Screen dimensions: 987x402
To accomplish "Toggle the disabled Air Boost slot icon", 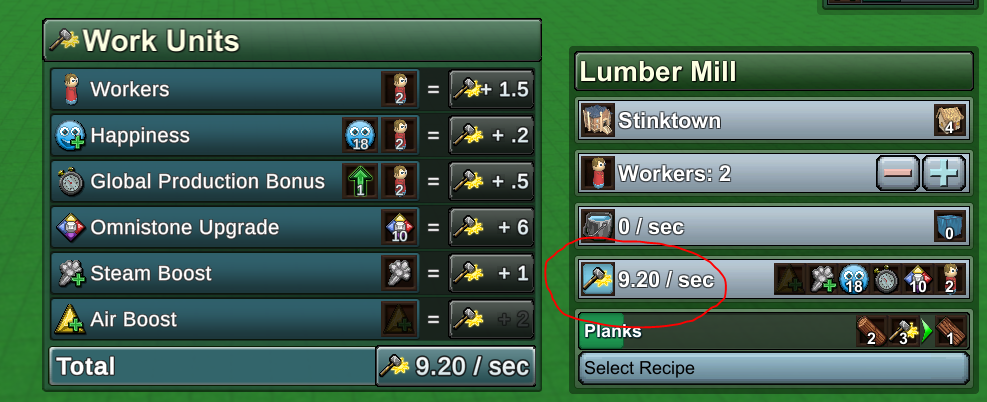I will click(x=399, y=319).
